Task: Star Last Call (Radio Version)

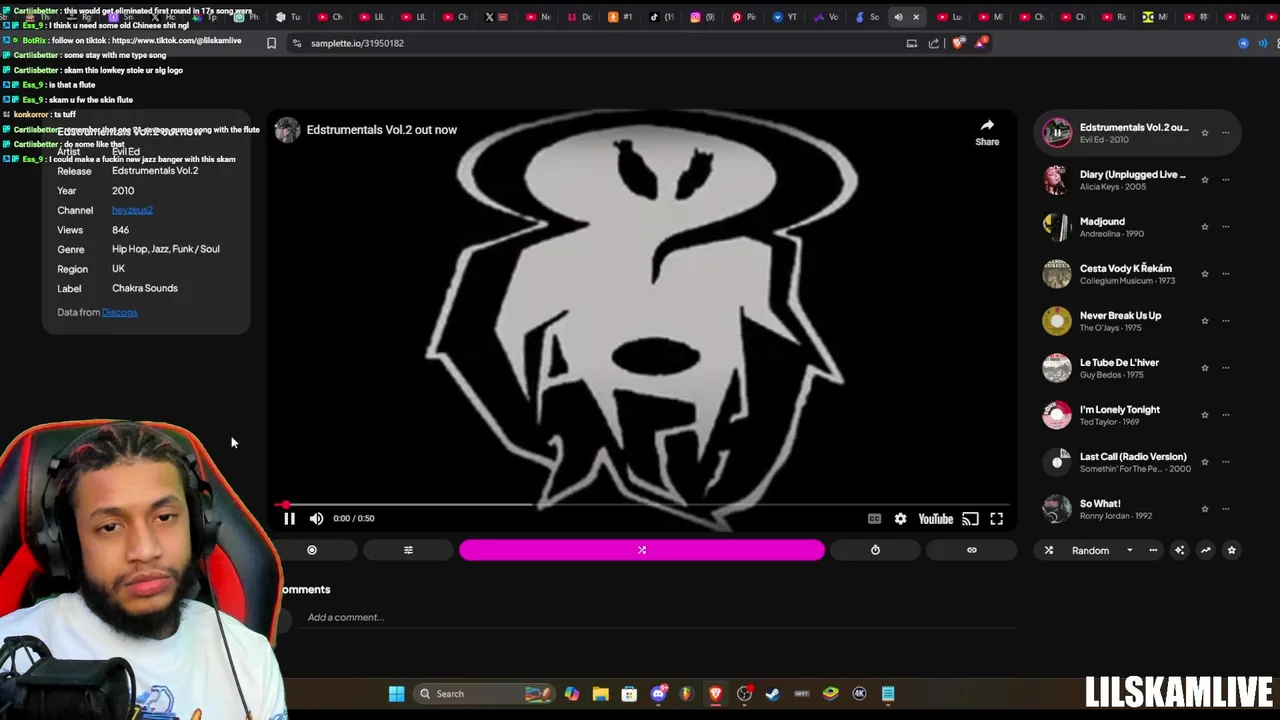Action: tap(1205, 461)
